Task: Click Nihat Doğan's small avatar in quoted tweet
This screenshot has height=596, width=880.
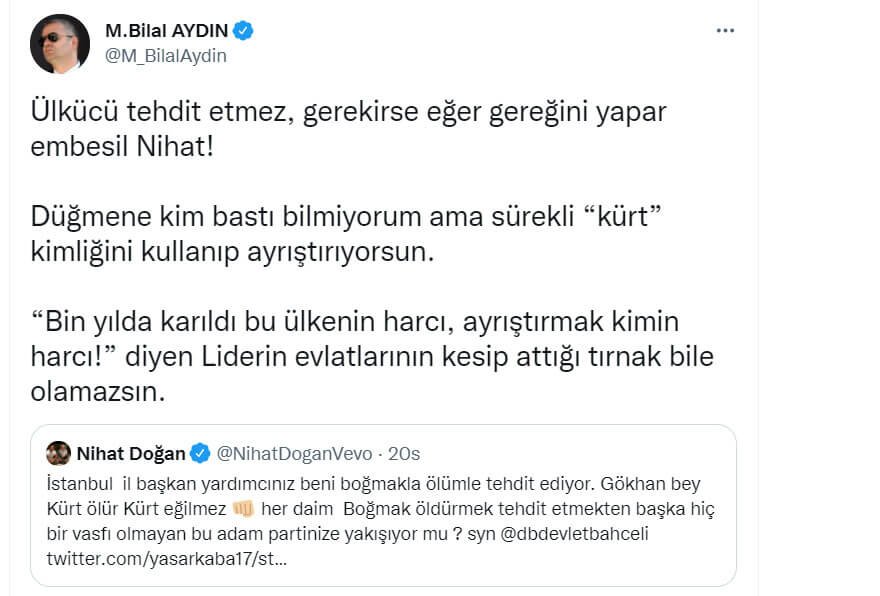Action: click(x=58, y=453)
